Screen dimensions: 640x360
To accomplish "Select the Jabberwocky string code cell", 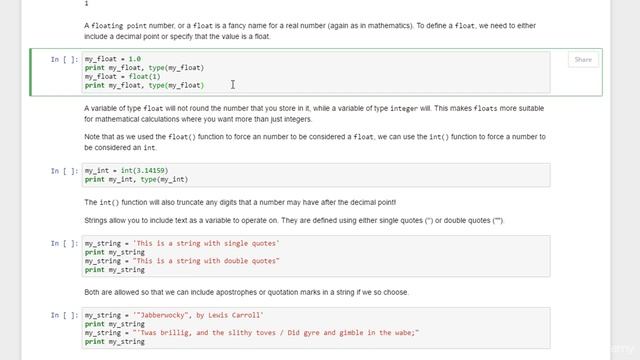I will 316,328.
